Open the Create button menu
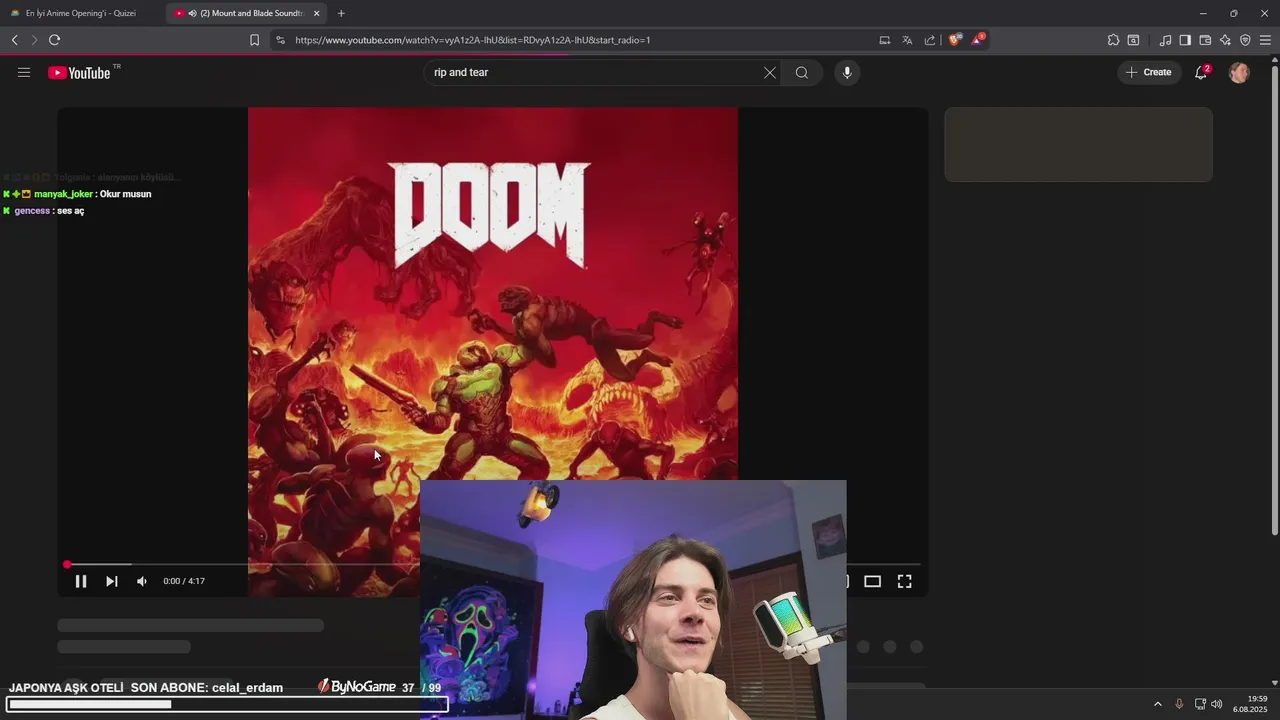 pyautogui.click(x=1148, y=72)
